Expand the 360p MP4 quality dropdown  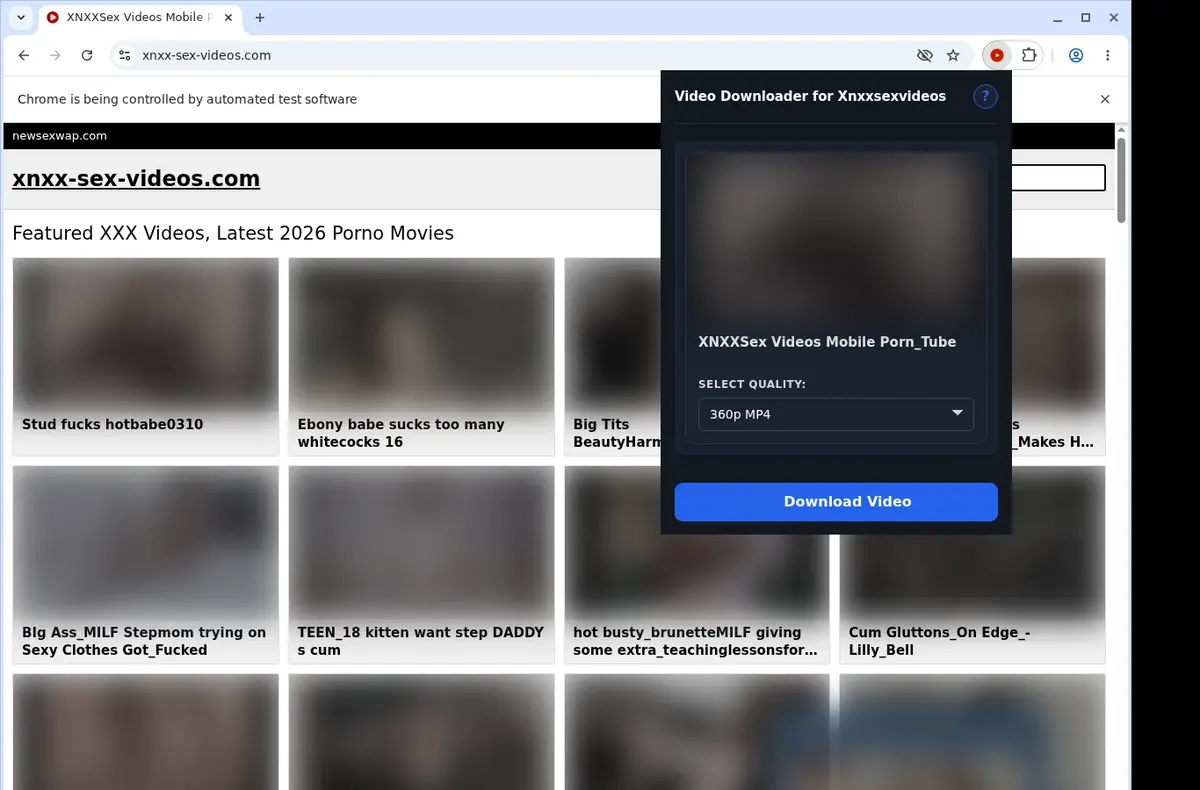(836, 414)
